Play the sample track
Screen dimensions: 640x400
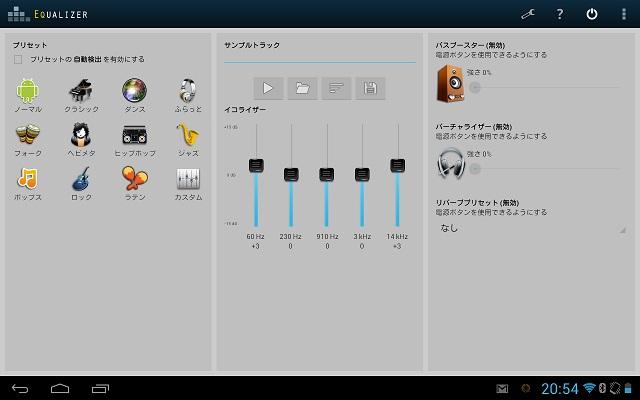tap(268, 88)
